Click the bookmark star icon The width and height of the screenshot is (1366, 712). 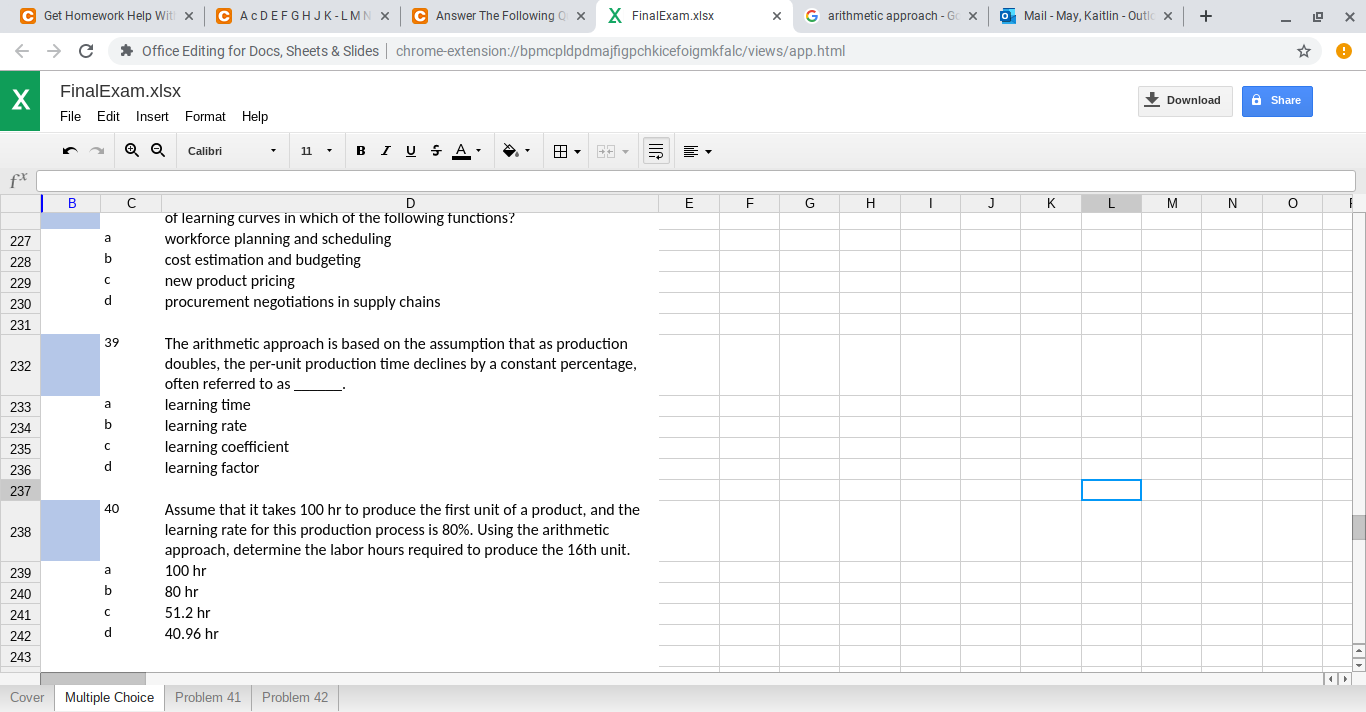tap(1304, 51)
